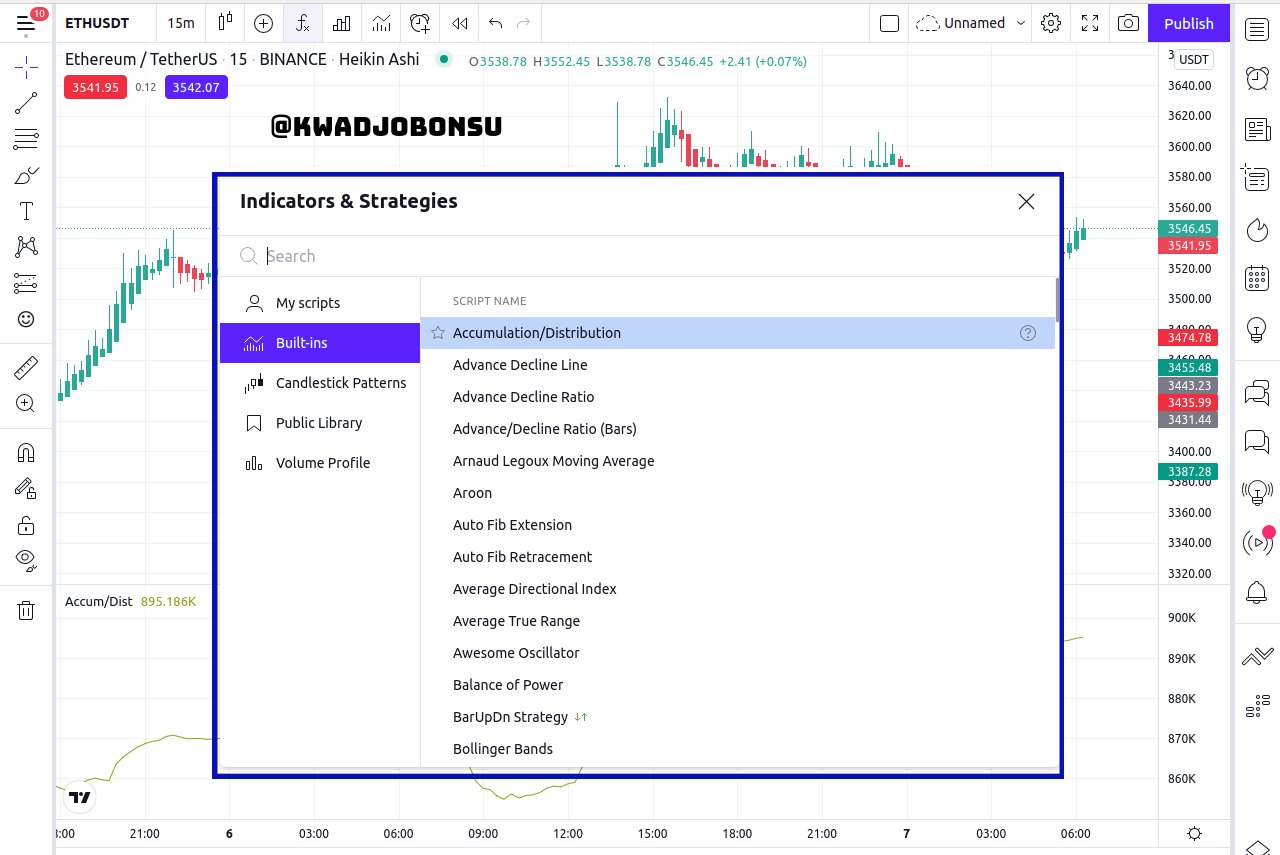Select the crosshair cursor tool
Image resolution: width=1280 pixels, height=855 pixels.
point(26,68)
